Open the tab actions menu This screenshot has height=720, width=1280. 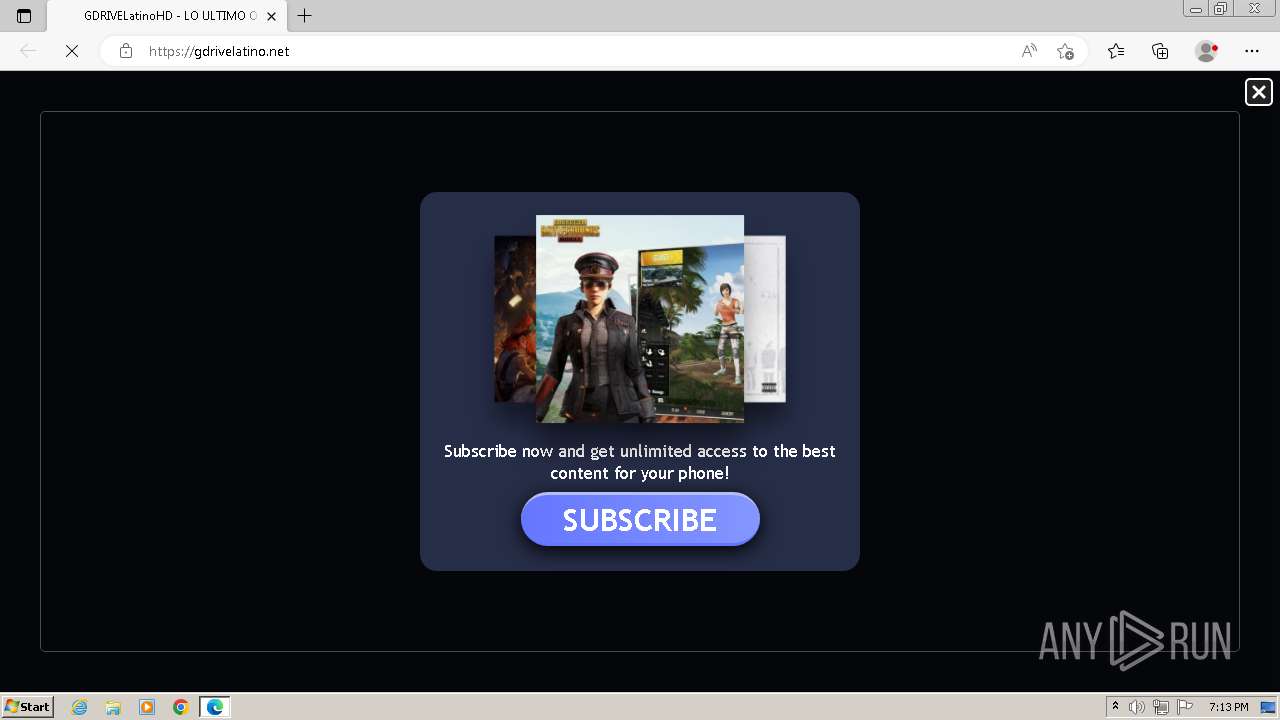(x=24, y=16)
